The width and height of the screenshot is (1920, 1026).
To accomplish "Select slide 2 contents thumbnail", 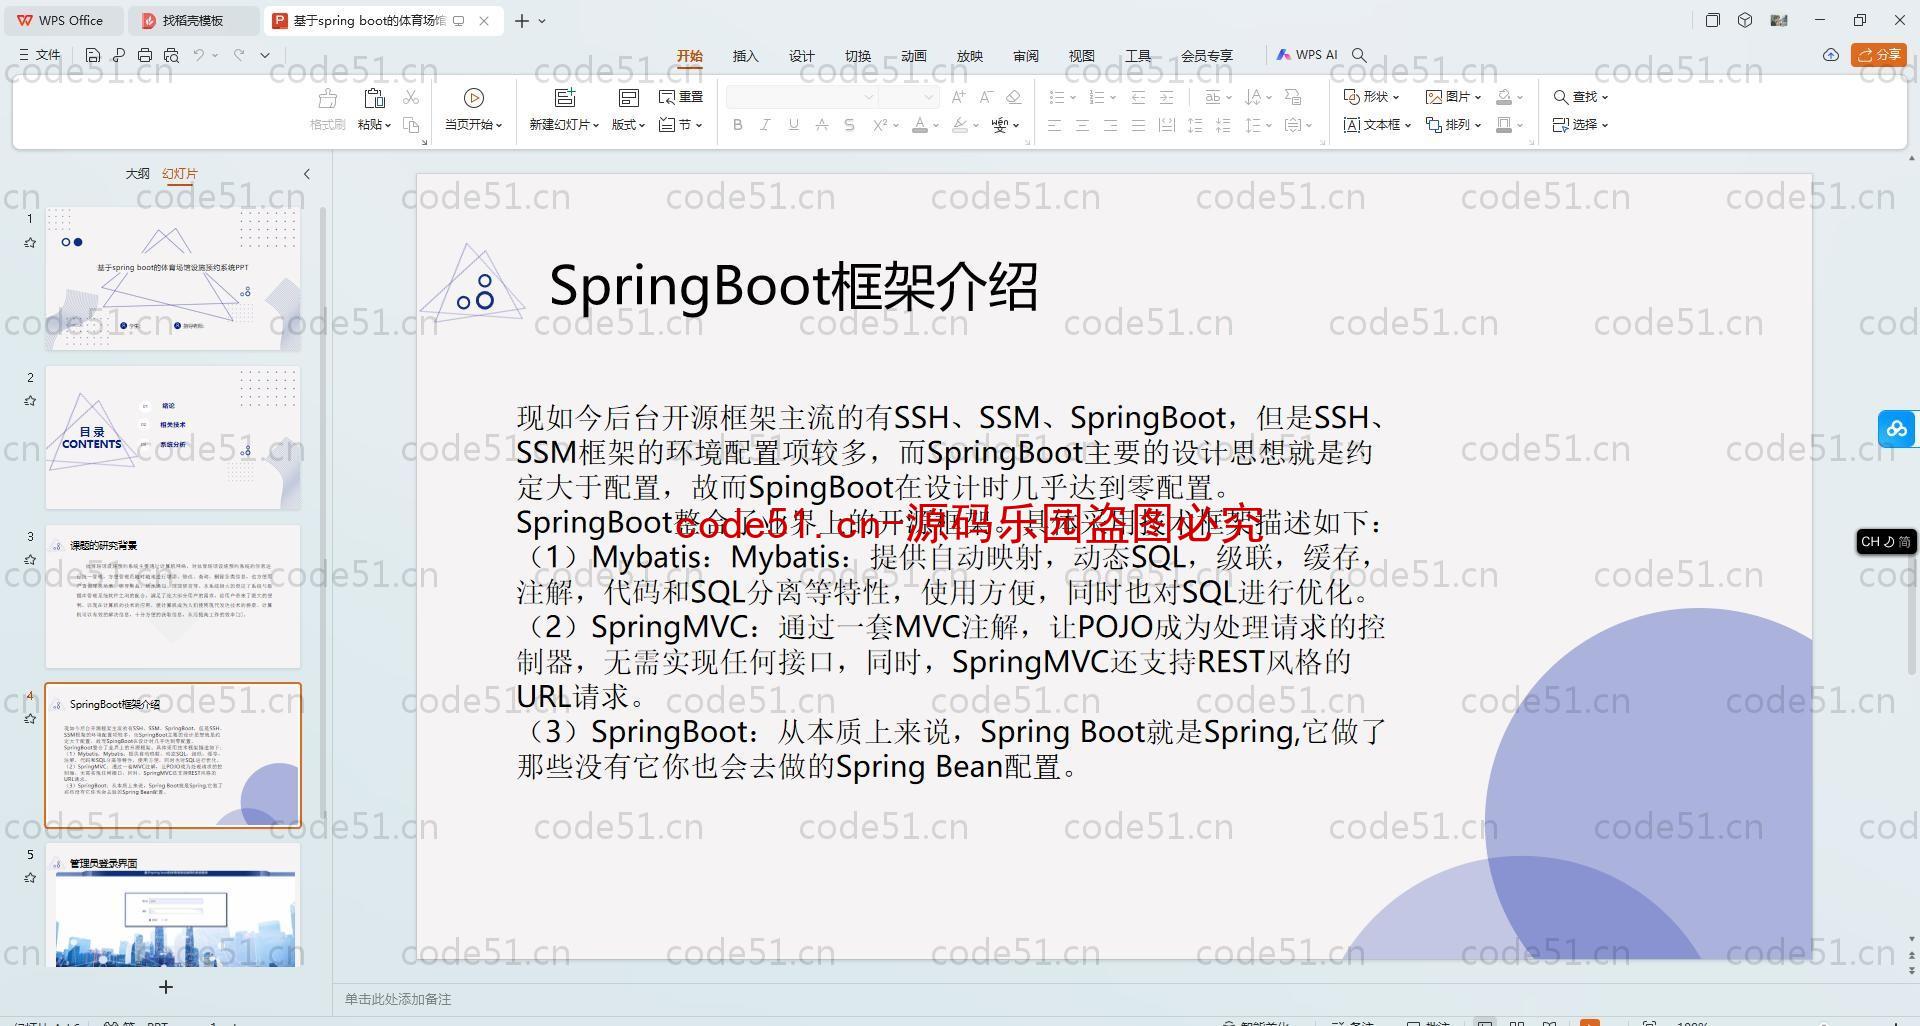I will click(x=173, y=437).
